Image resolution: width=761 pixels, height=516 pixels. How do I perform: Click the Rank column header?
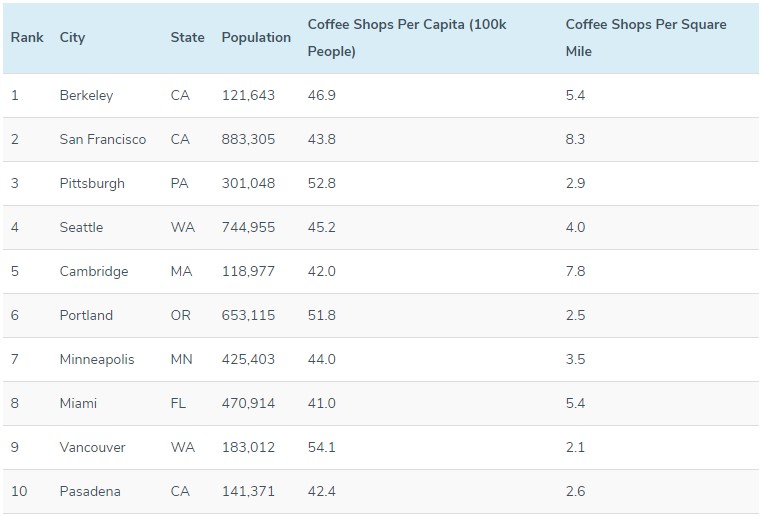[x=27, y=37]
